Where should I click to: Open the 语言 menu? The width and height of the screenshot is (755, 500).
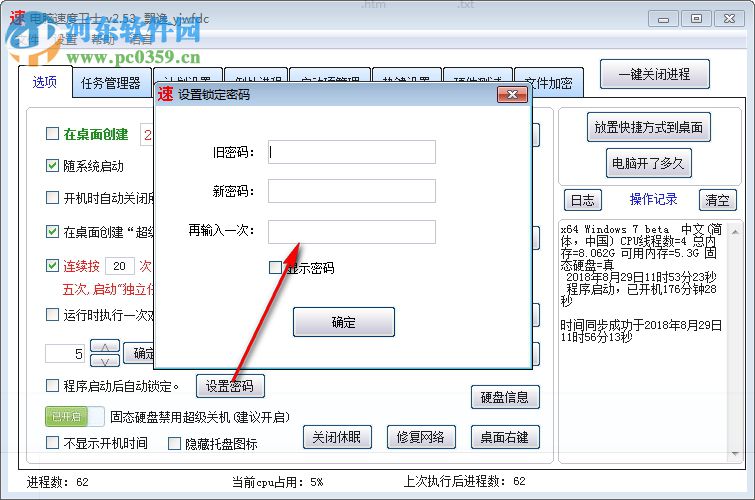(x=141, y=39)
